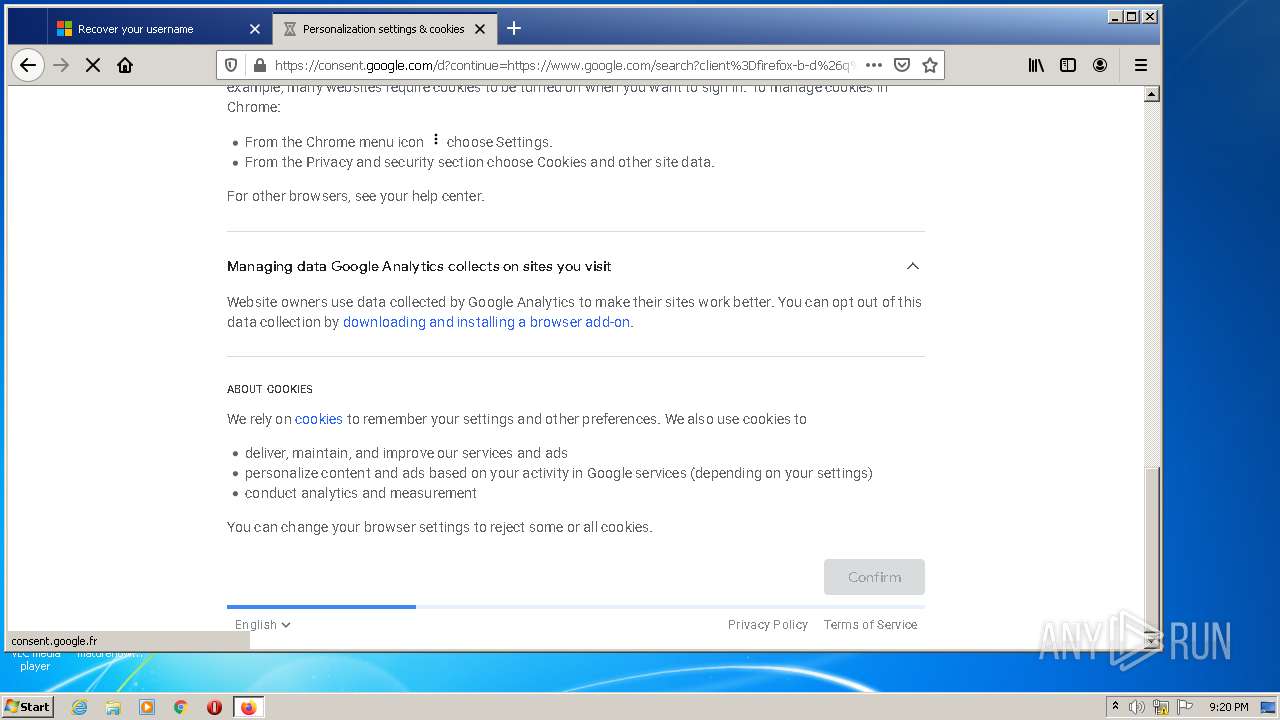Open a new tab
The height and width of the screenshot is (720, 1280).
[514, 28]
